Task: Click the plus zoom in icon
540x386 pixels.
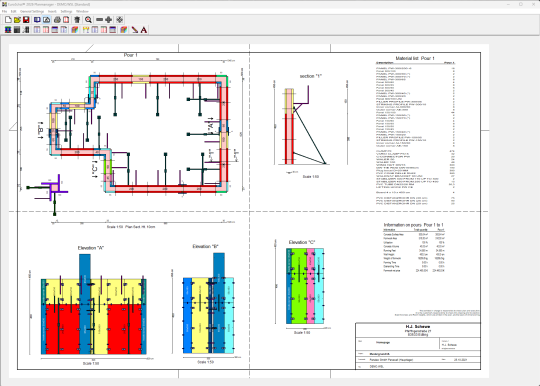Action: (x=108, y=20)
